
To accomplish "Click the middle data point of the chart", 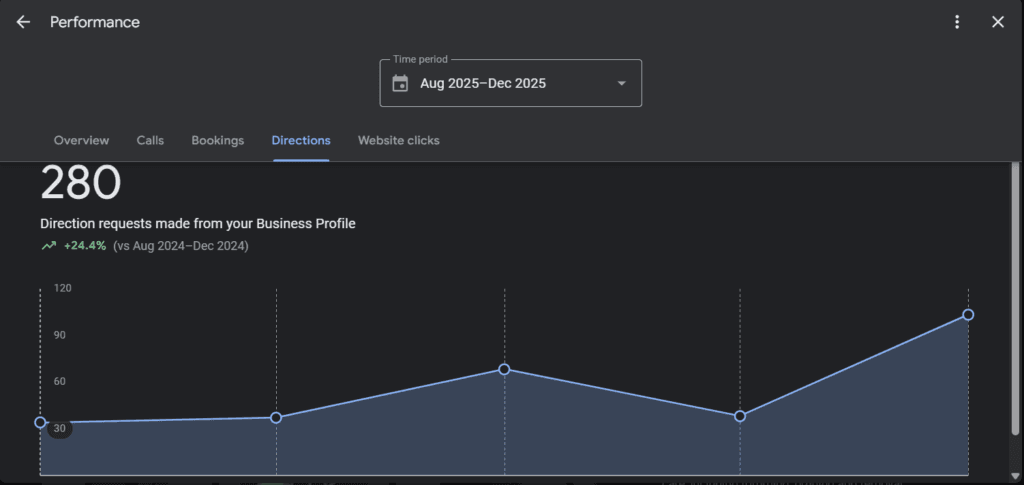I will 504,369.
